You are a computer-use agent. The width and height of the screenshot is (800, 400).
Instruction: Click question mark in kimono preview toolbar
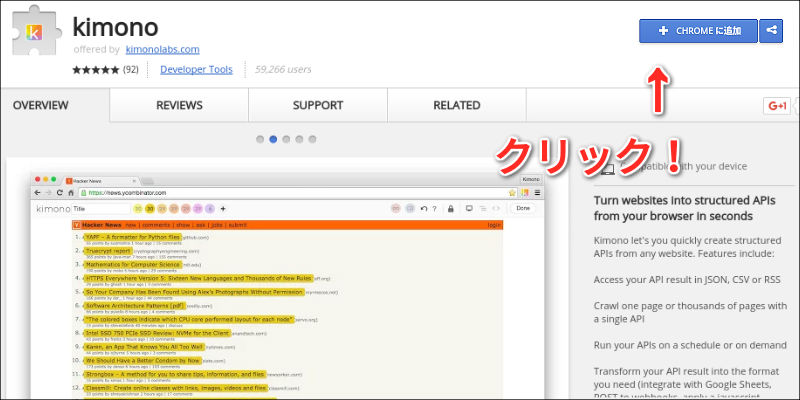(435, 209)
